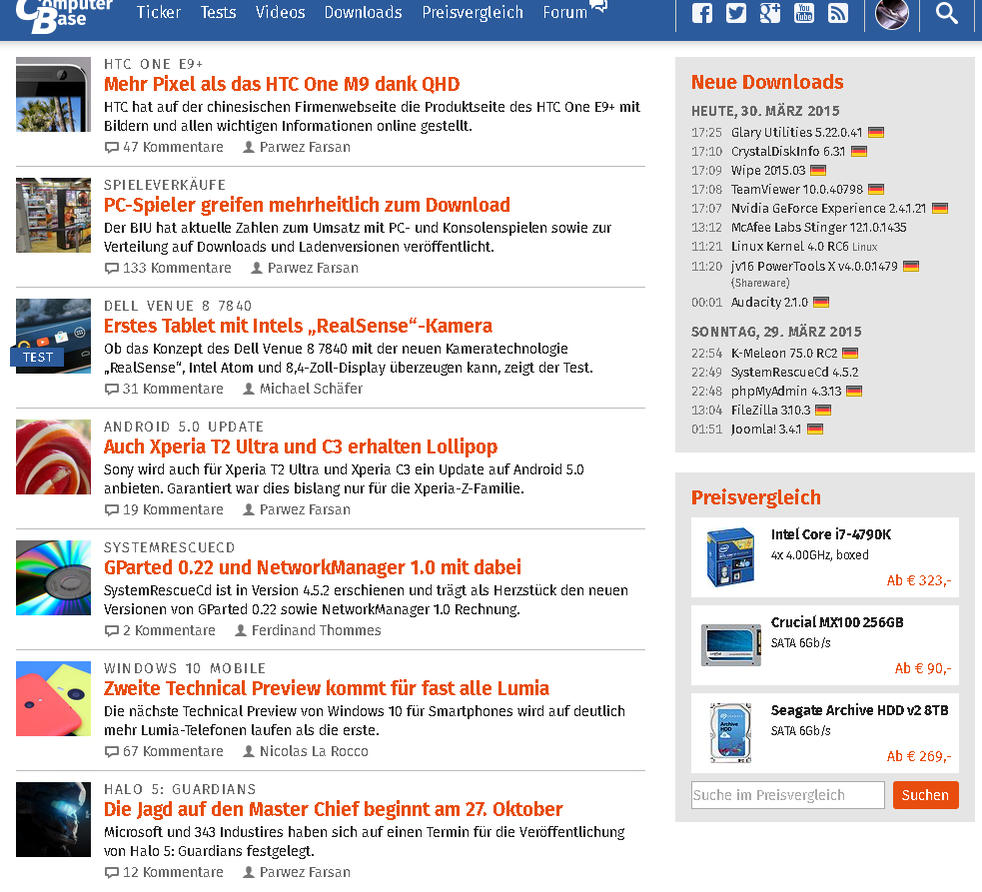Open GParted 0.22 und NetworkManager article

point(312,568)
